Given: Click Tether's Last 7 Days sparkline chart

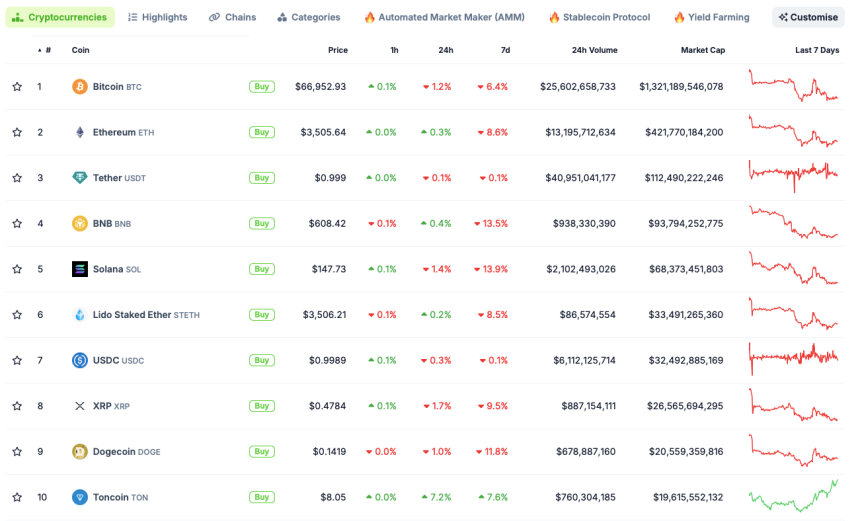Looking at the screenshot, I should [794, 175].
